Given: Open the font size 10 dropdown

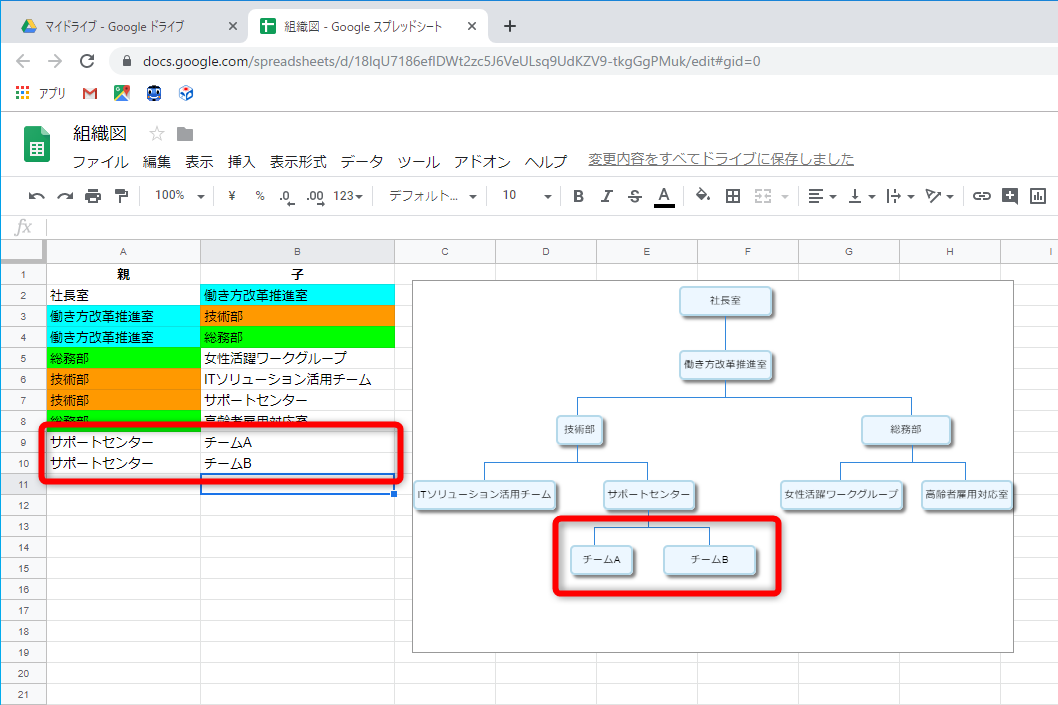Looking at the screenshot, I should tap(527, 196).
